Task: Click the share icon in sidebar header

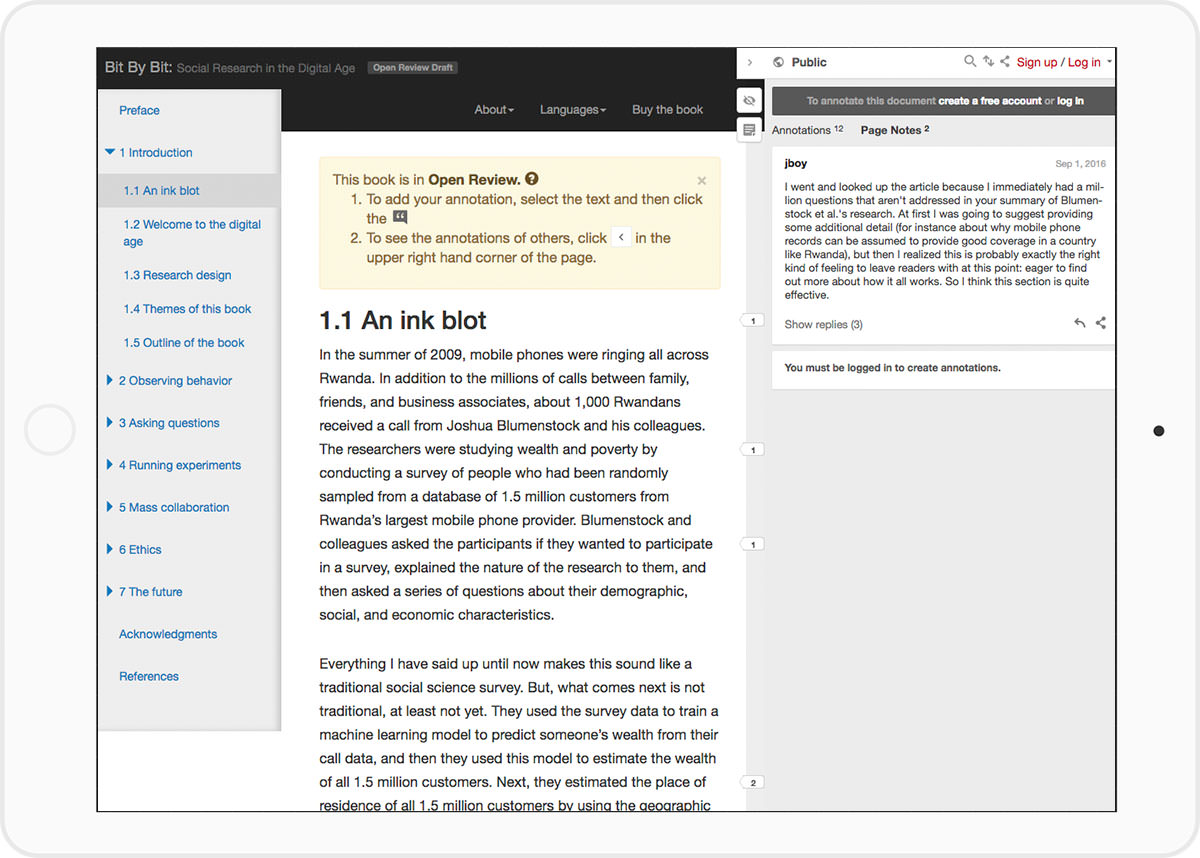Action: pyautogui.click(x=1005, y=62)
